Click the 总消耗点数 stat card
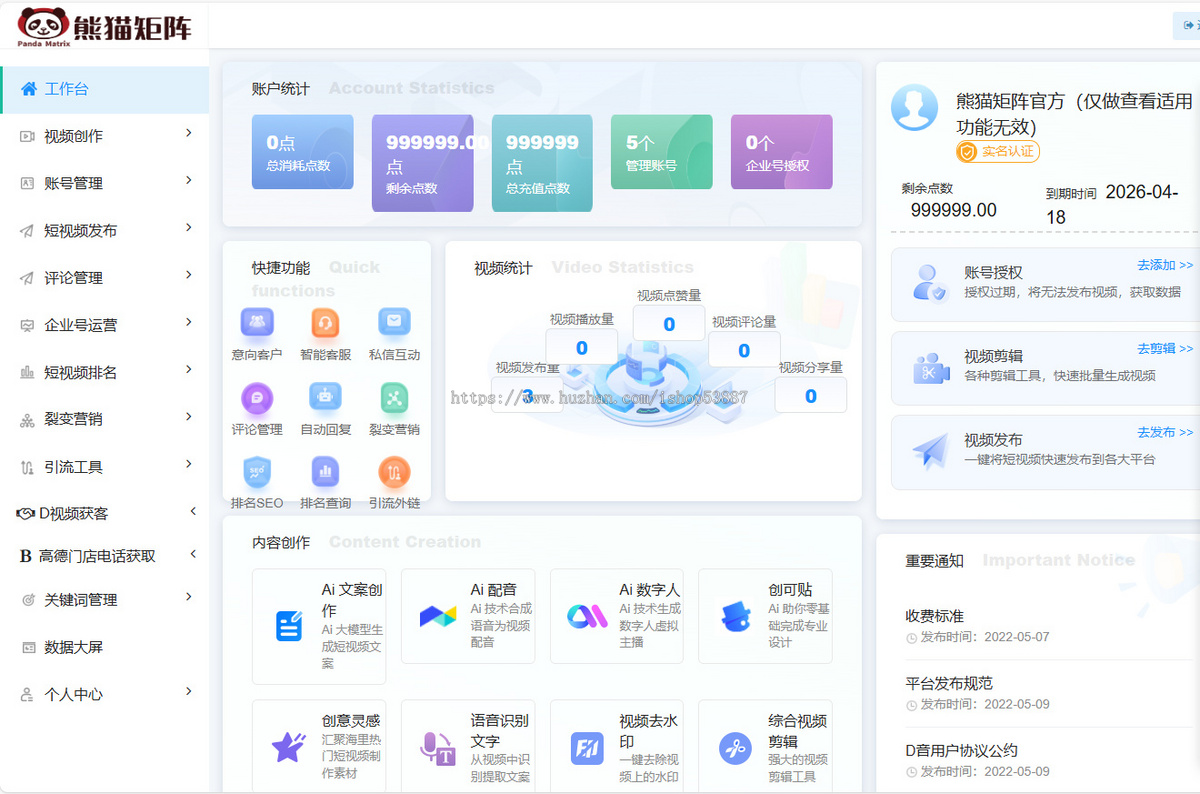The width and height of the screenshot is (1200, 794). tap(302, 152)
